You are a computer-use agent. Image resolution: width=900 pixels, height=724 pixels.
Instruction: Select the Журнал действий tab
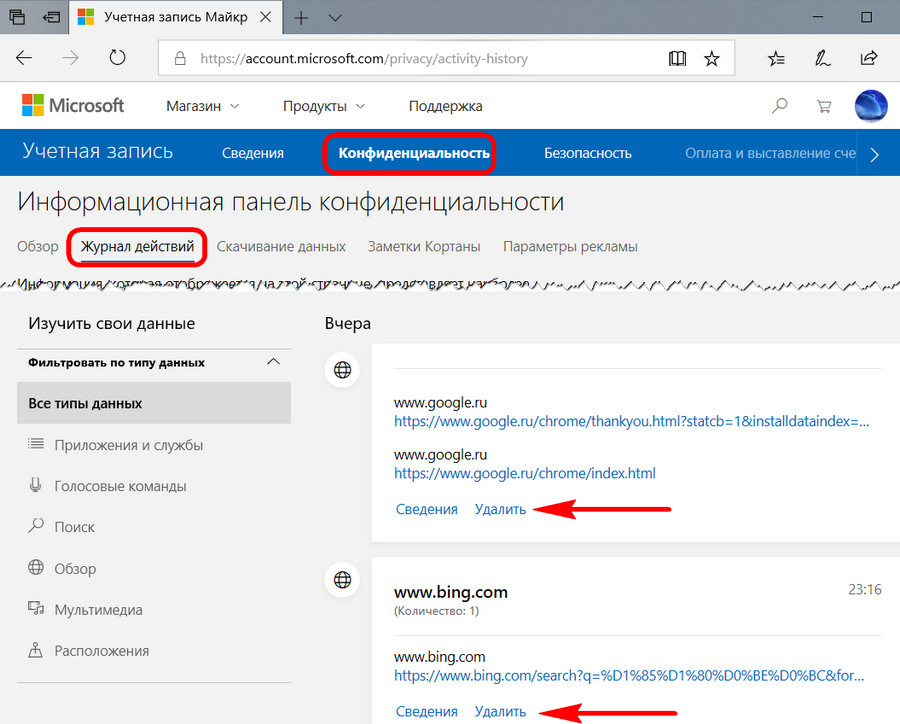click(137, 247)
